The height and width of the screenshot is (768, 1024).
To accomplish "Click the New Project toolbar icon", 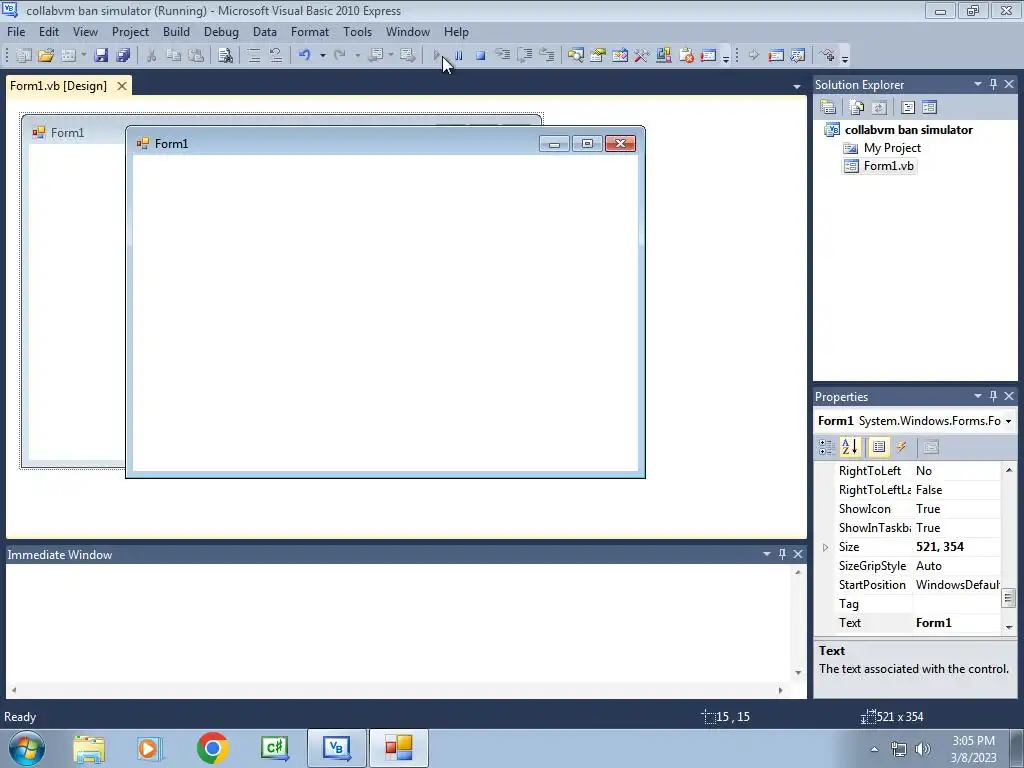I will coord(24,56).
